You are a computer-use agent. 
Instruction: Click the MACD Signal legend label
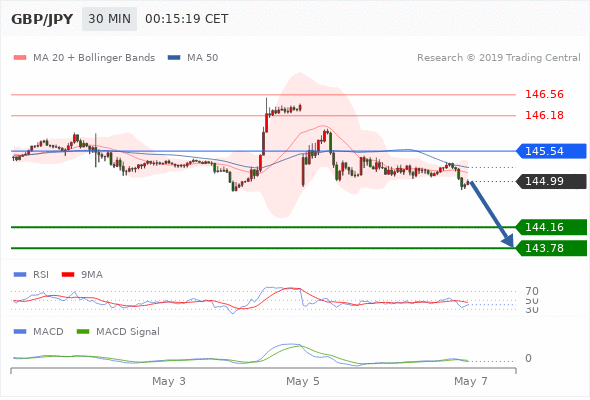tap(128, 332)
